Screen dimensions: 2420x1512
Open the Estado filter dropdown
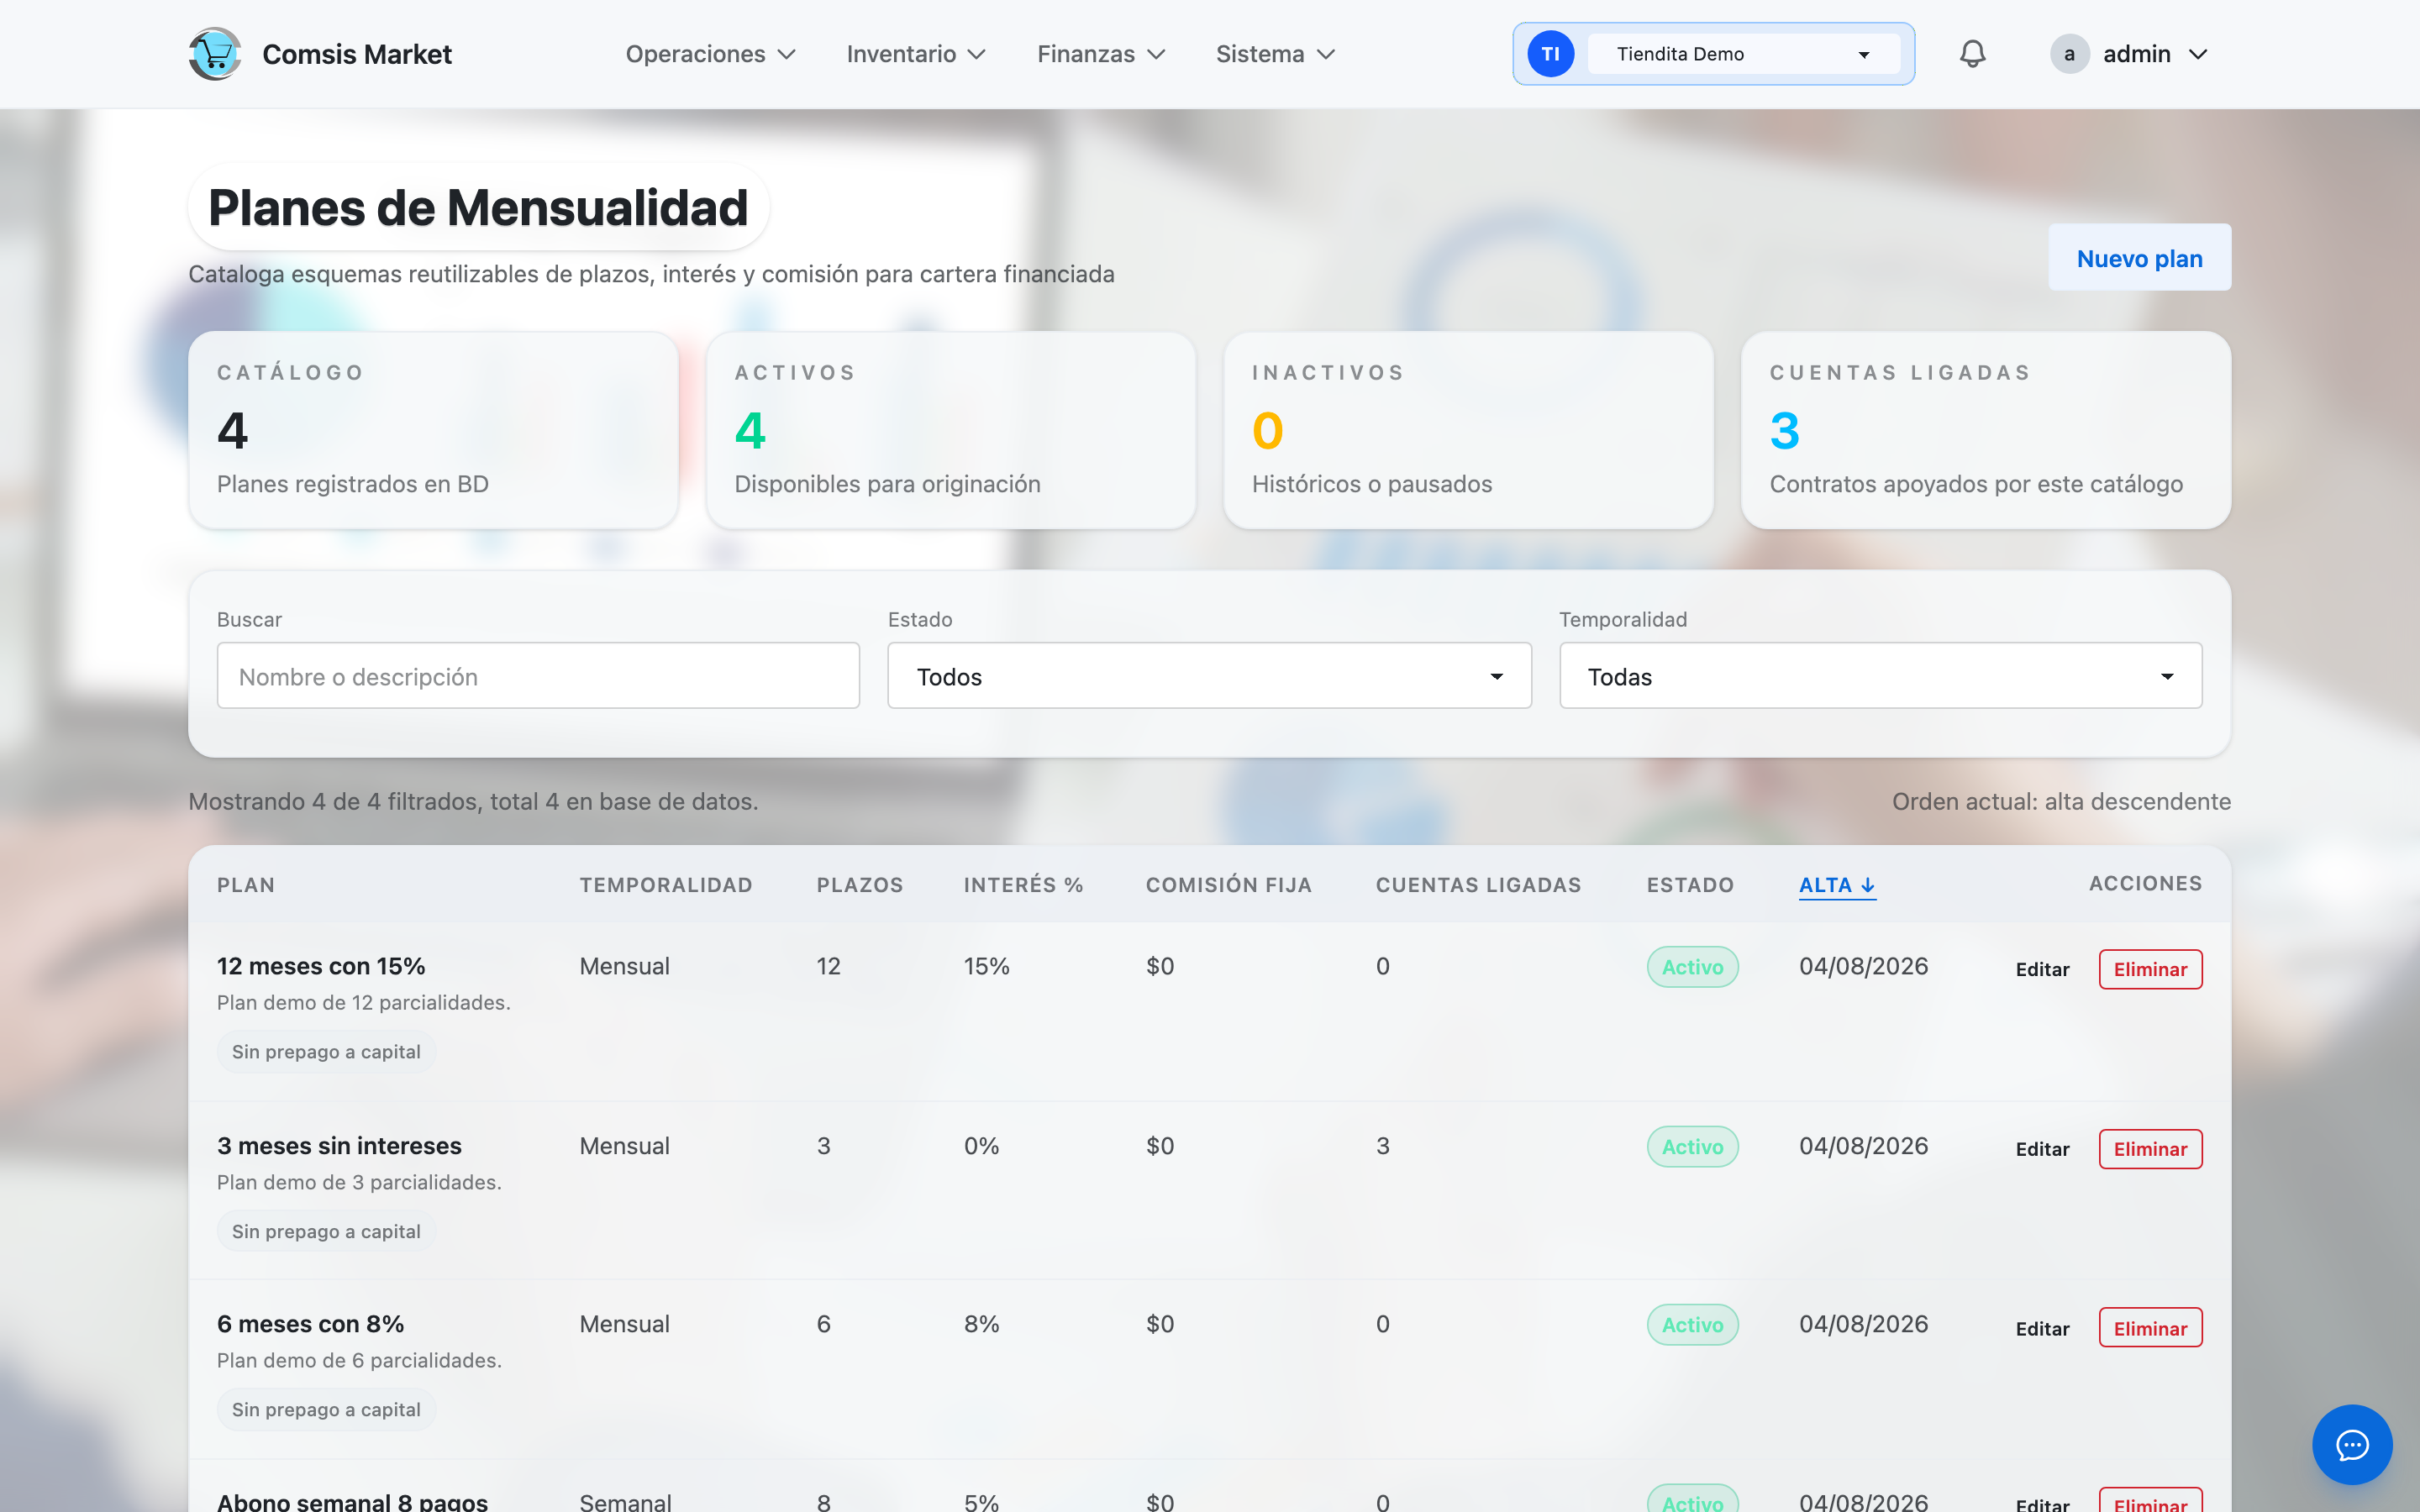(x=1209, y=676)
